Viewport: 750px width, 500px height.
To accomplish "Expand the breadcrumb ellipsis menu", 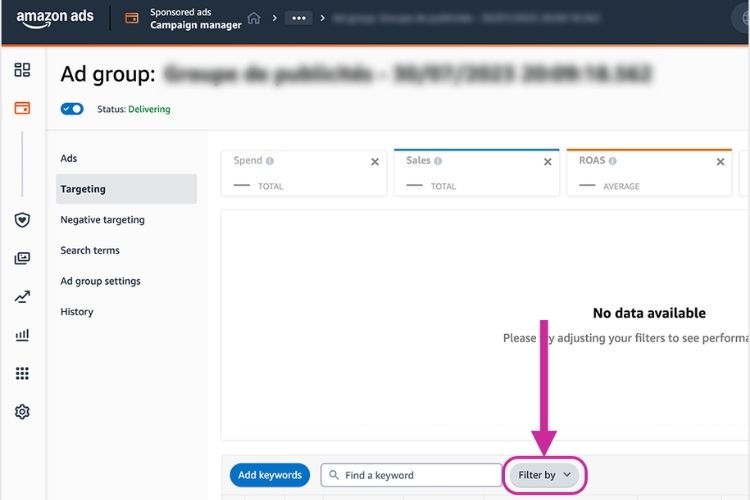I will click(299, 18).
